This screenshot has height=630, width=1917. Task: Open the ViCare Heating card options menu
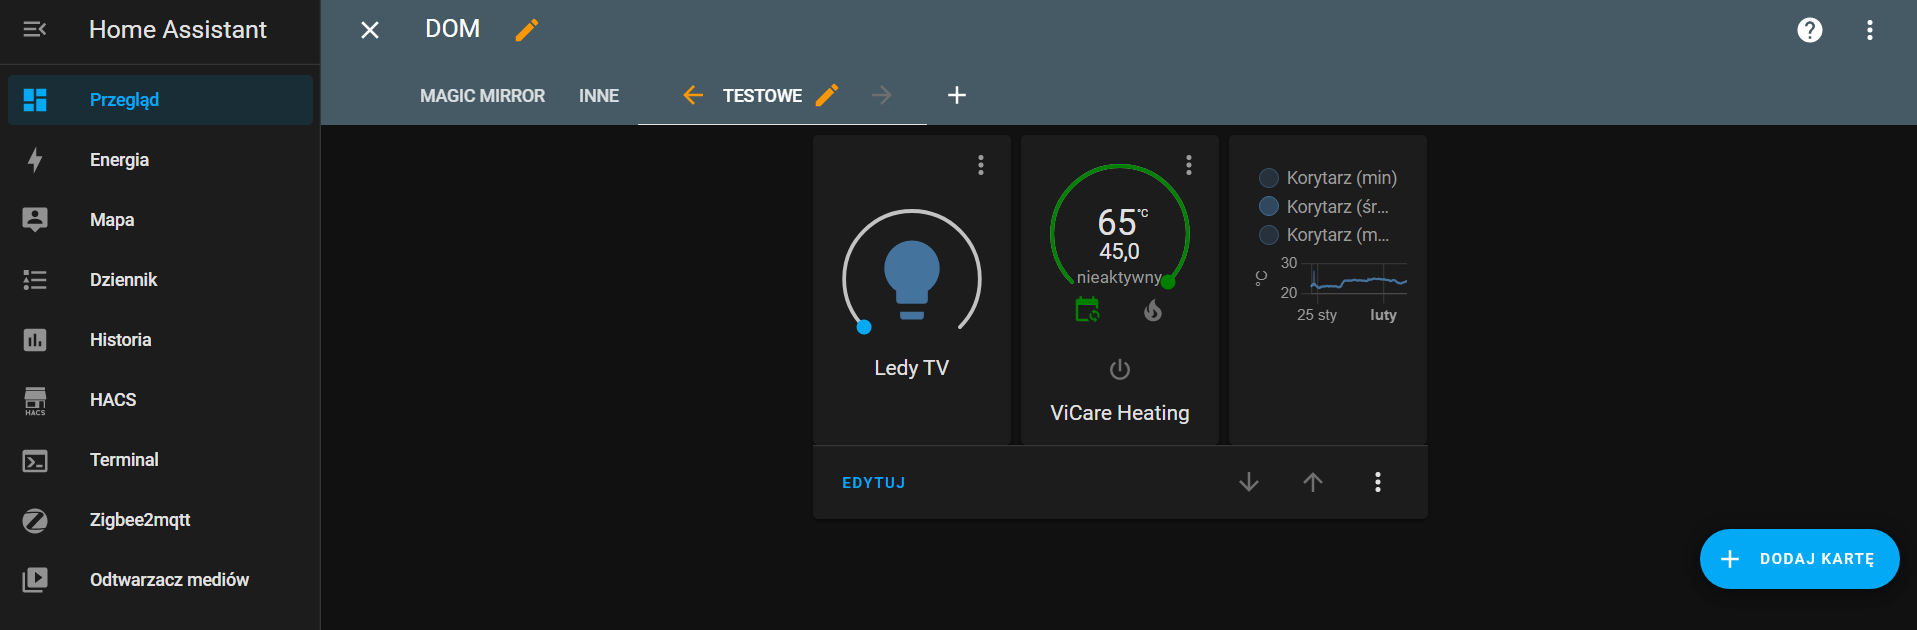click(1189, 165)
